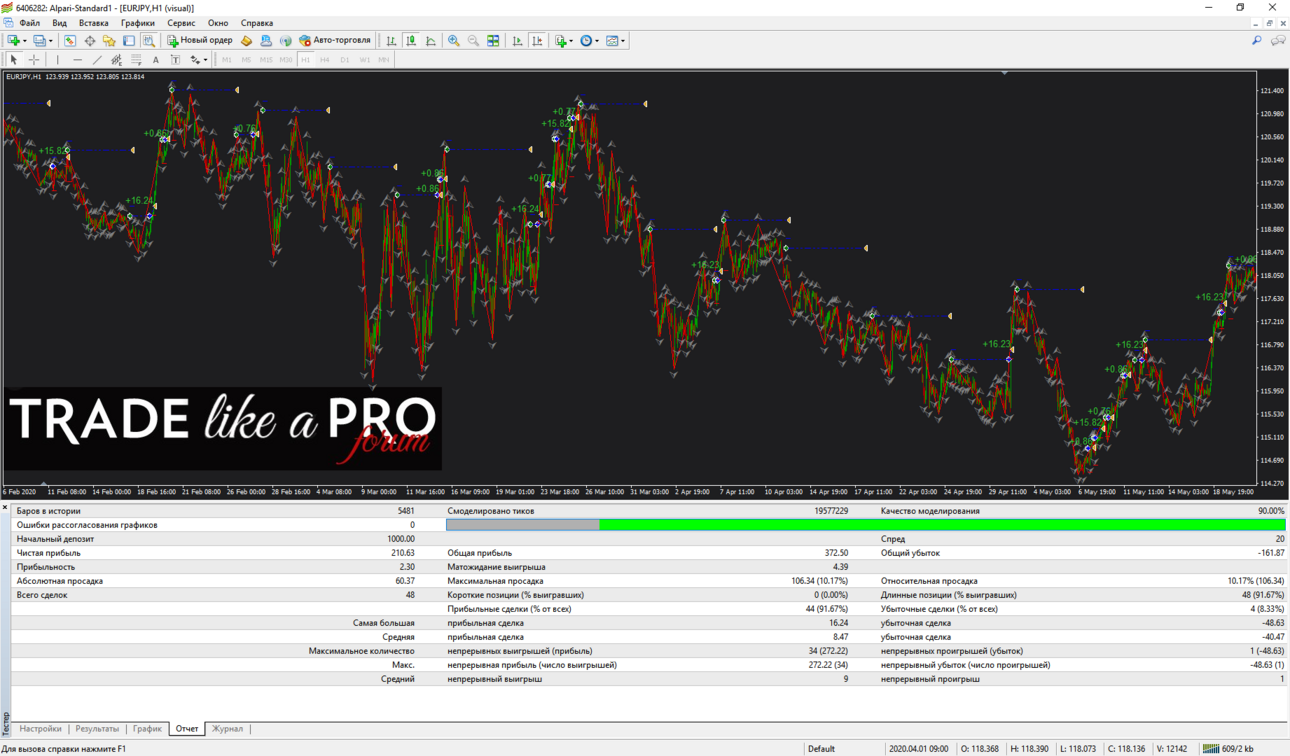
Task: Open the Вставка menu
Action: pos(93,23)
